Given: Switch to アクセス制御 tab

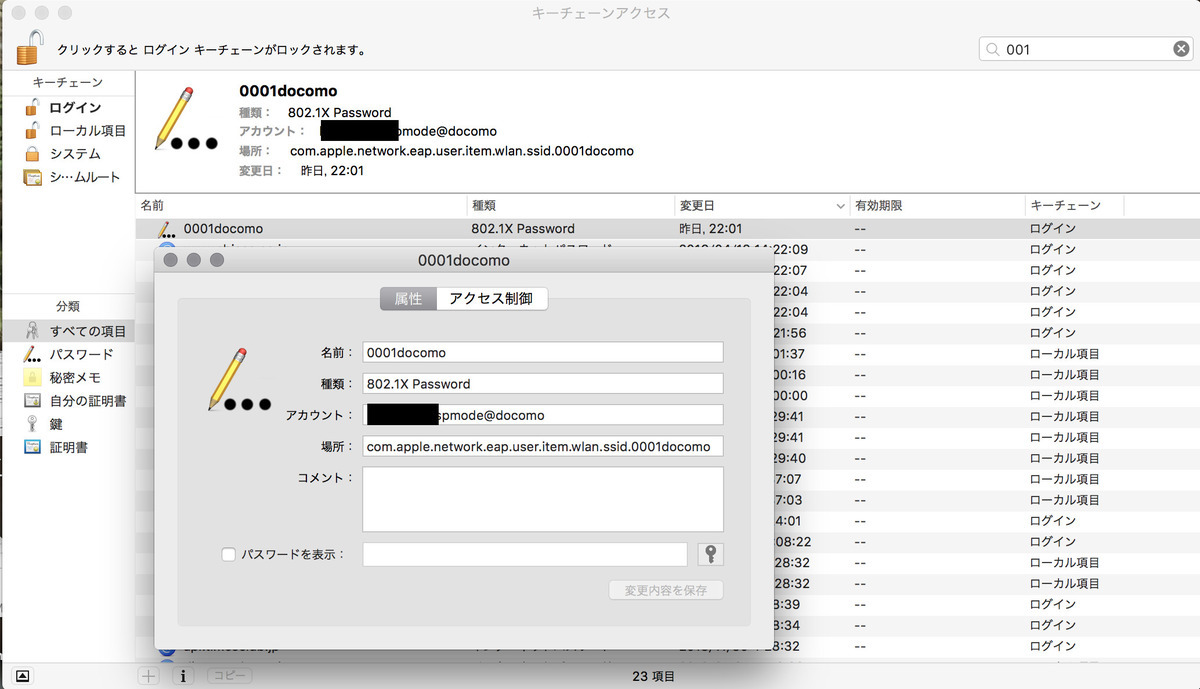Looking at the screenshot, I should pyautogui.click(x=491, y=298).
